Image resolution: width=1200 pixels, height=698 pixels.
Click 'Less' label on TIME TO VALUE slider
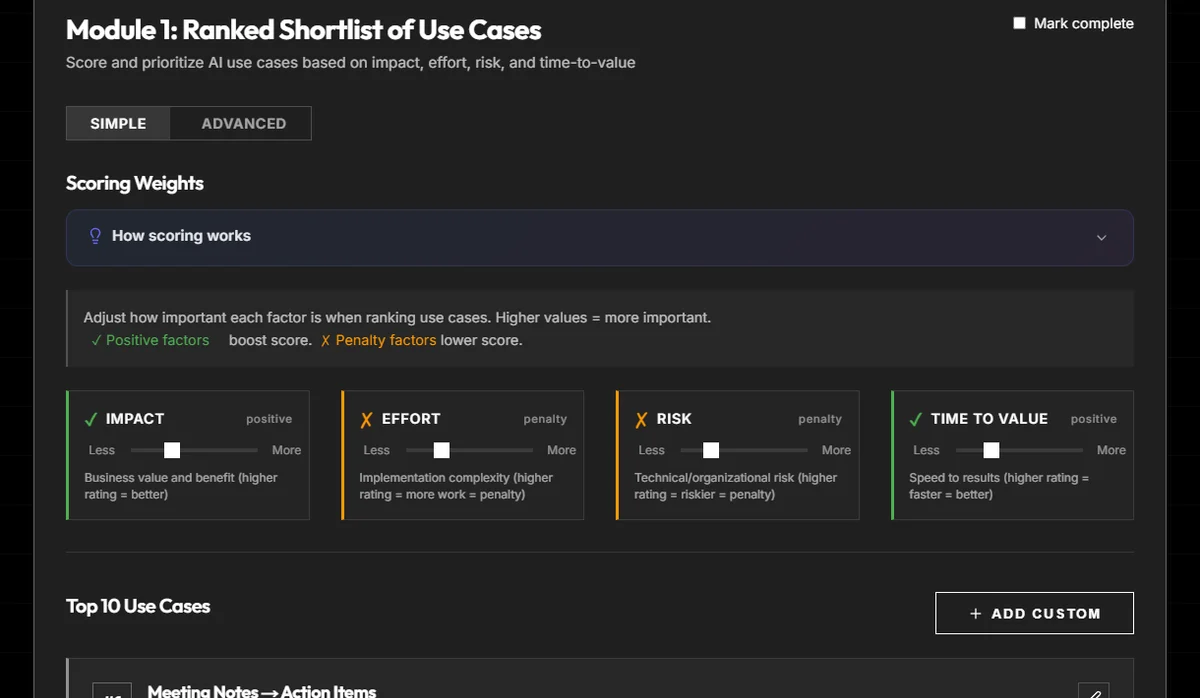pos(927,450)
